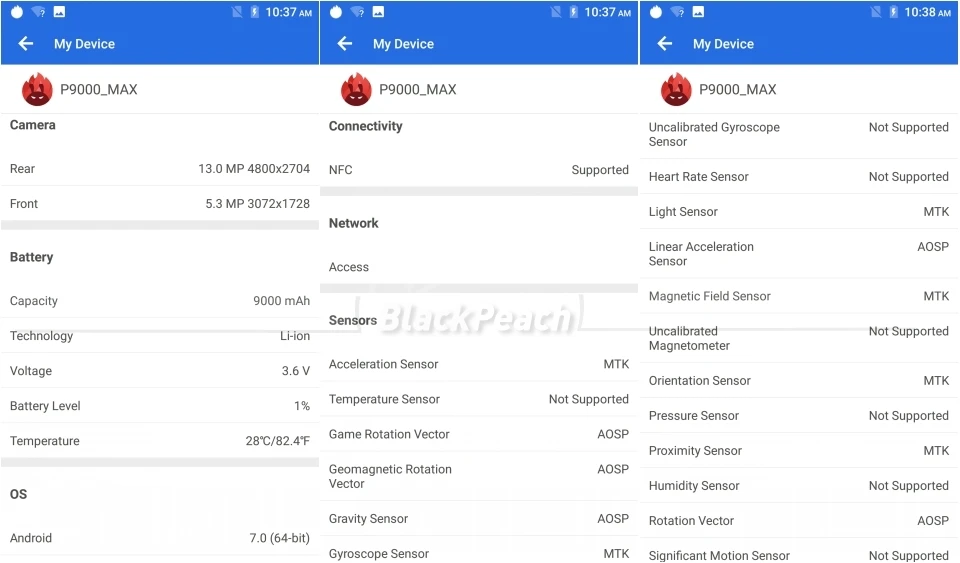Select the Humidity Sensor row
Screen dimensions: 960x563
pyautogui.click(x=799, y=486)
